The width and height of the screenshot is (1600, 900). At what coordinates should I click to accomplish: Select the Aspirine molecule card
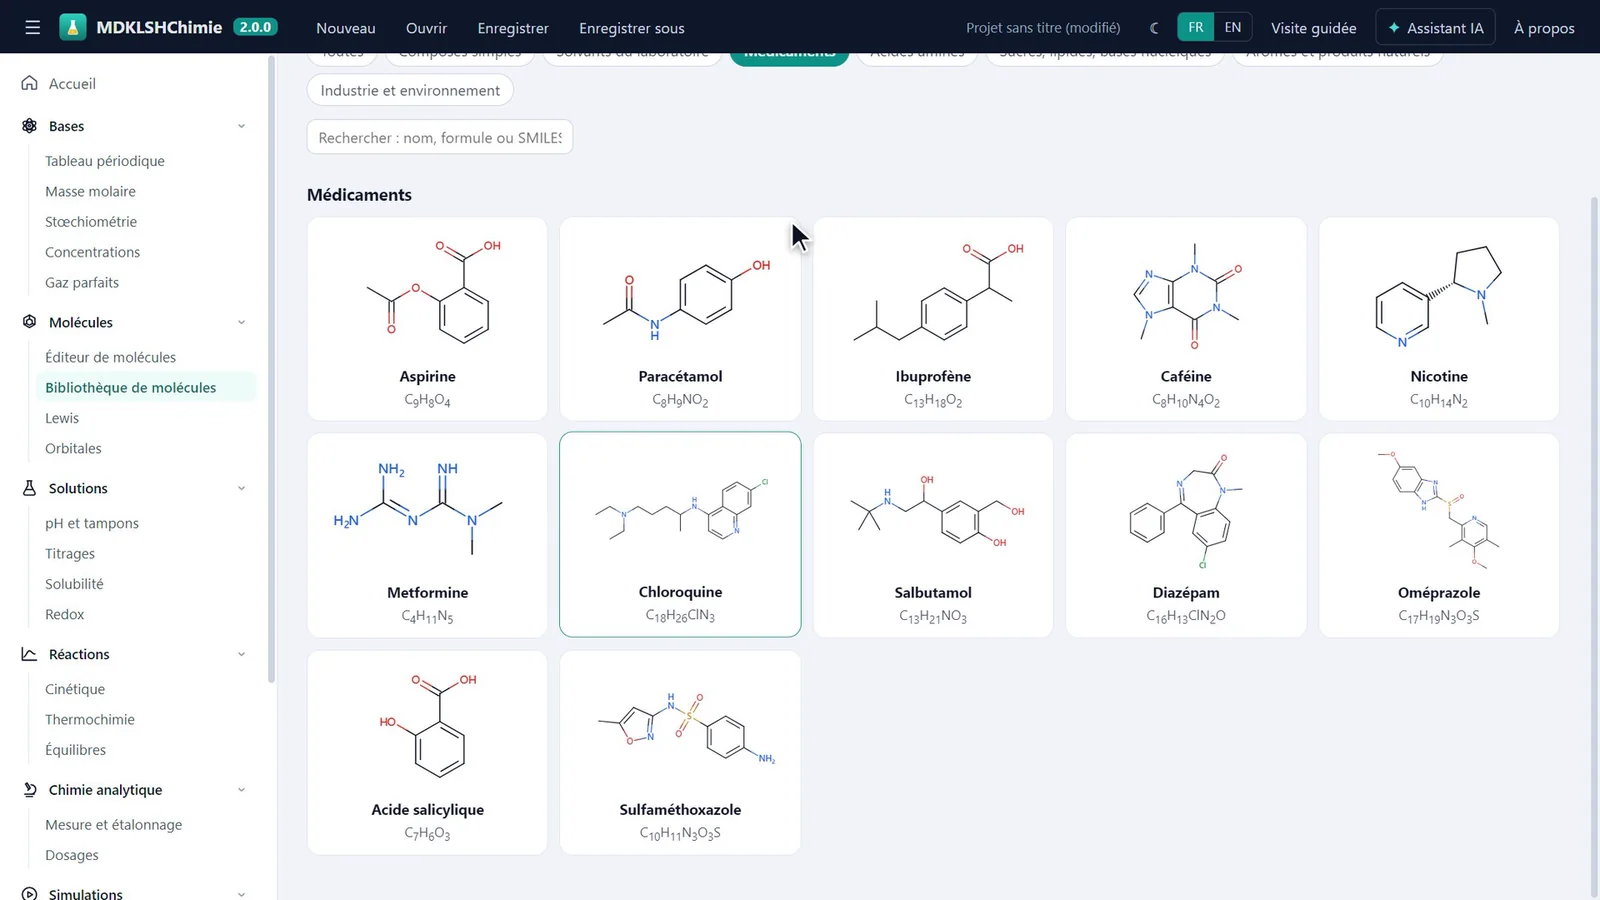(427, 319)
